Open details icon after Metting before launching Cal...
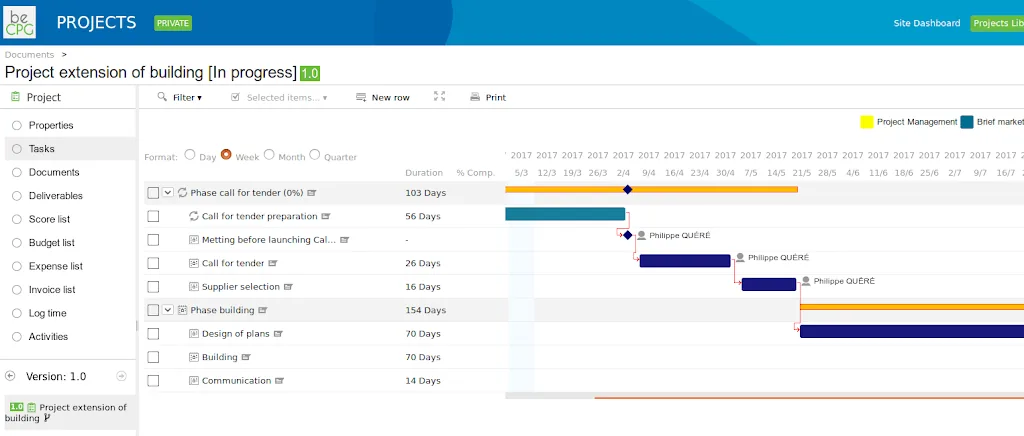Viewport: 1024px width, 436px height. (344, 240)
